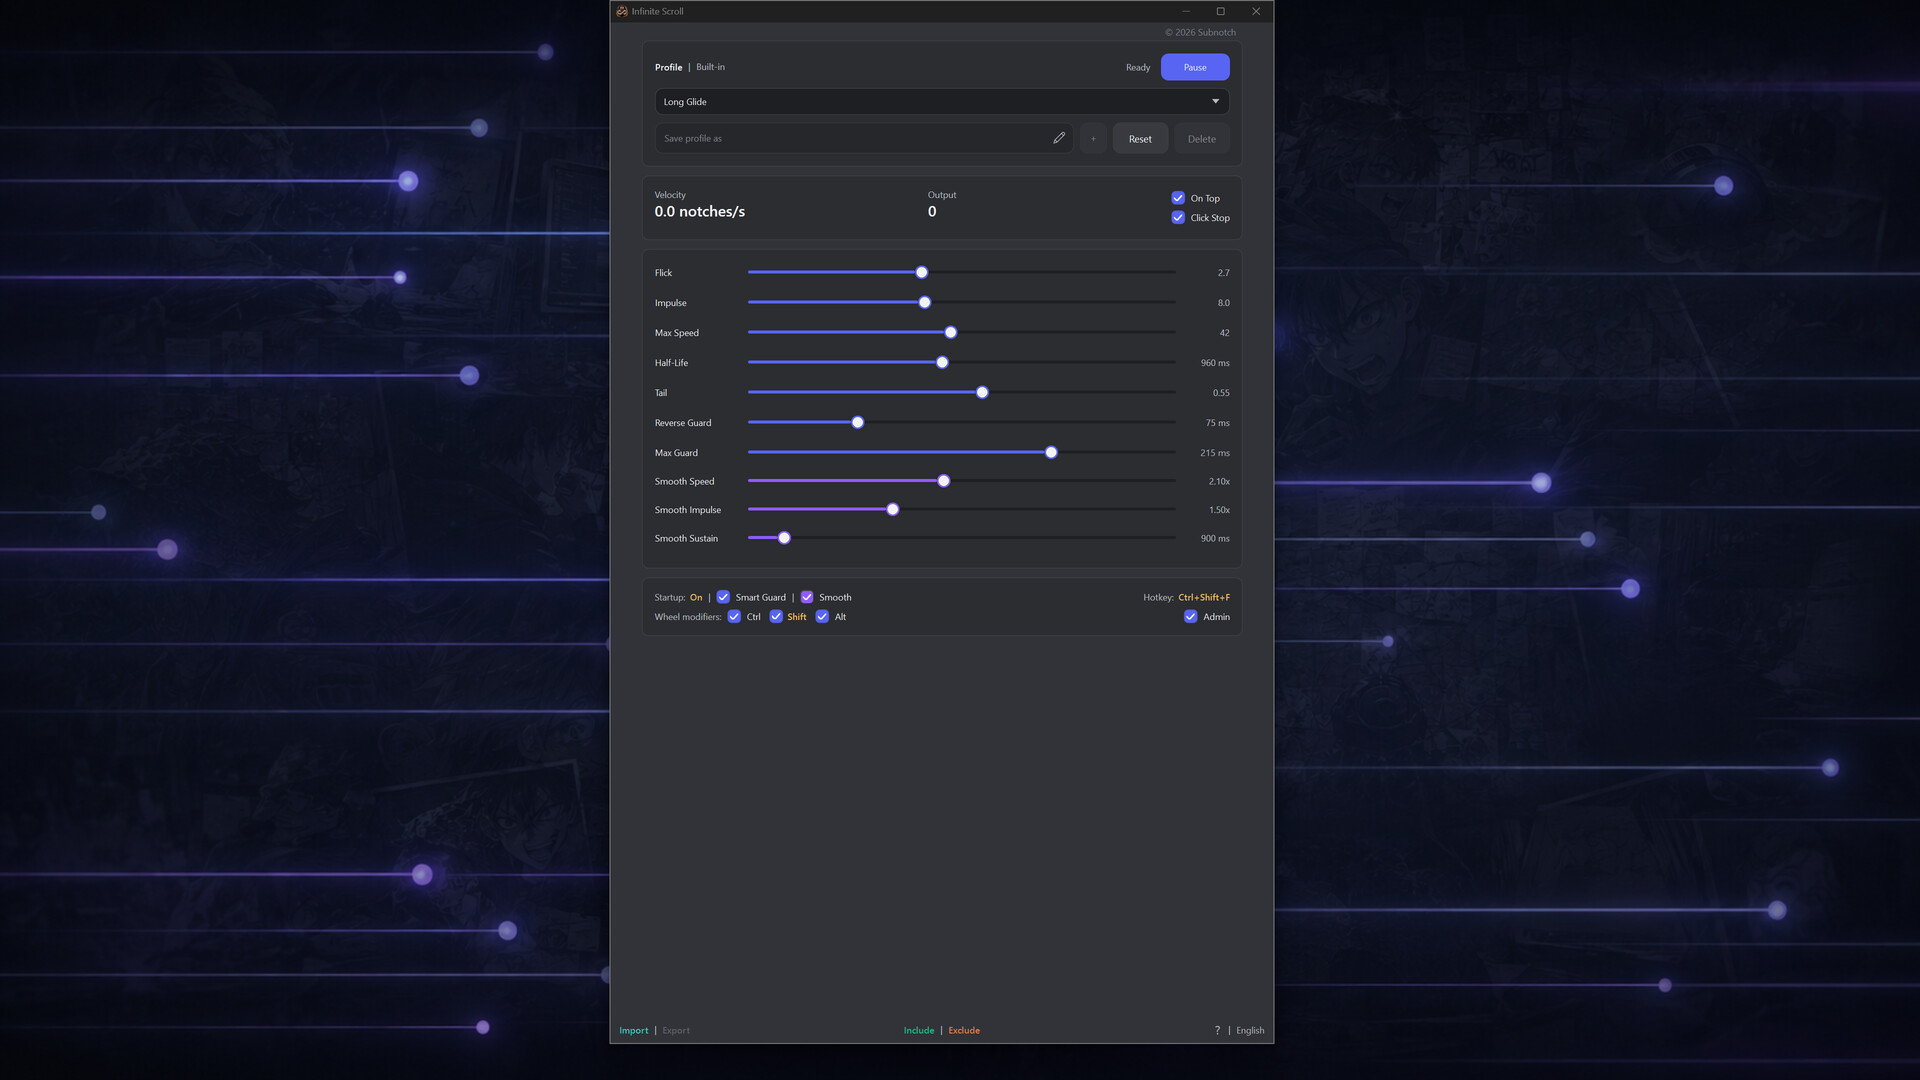Click the Half-Life value 960 ms
This screenshot has width=1920, height=1080.
[x=1215, y=363]
